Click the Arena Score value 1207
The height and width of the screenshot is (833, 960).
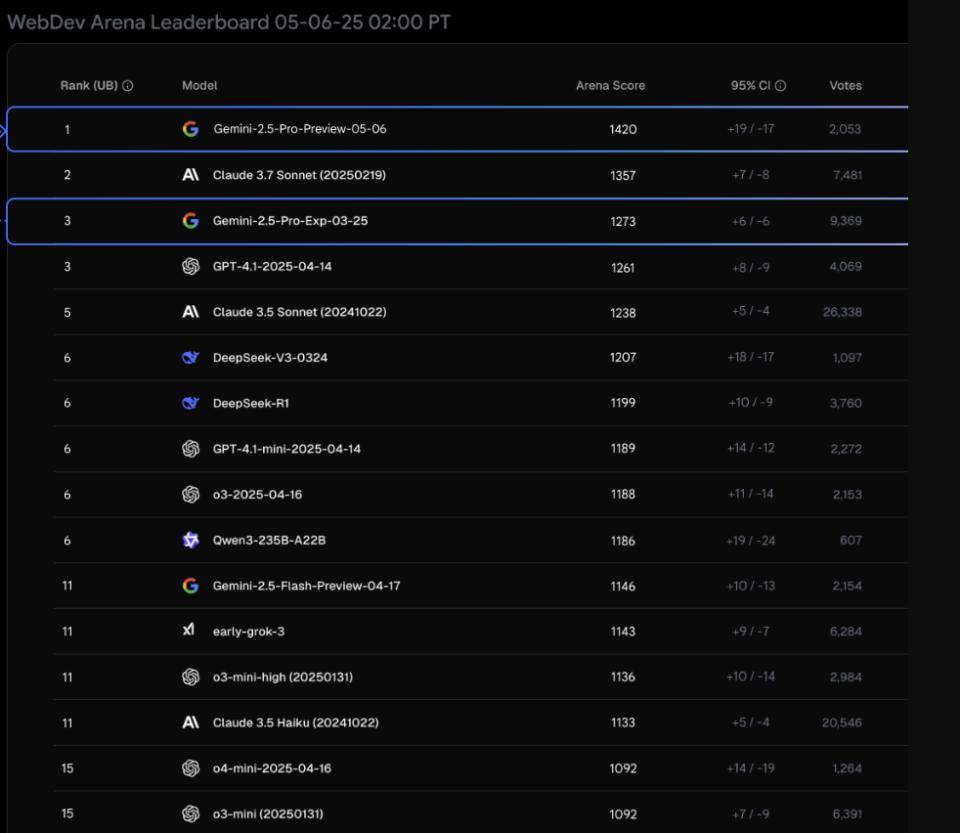pos(623,357)
